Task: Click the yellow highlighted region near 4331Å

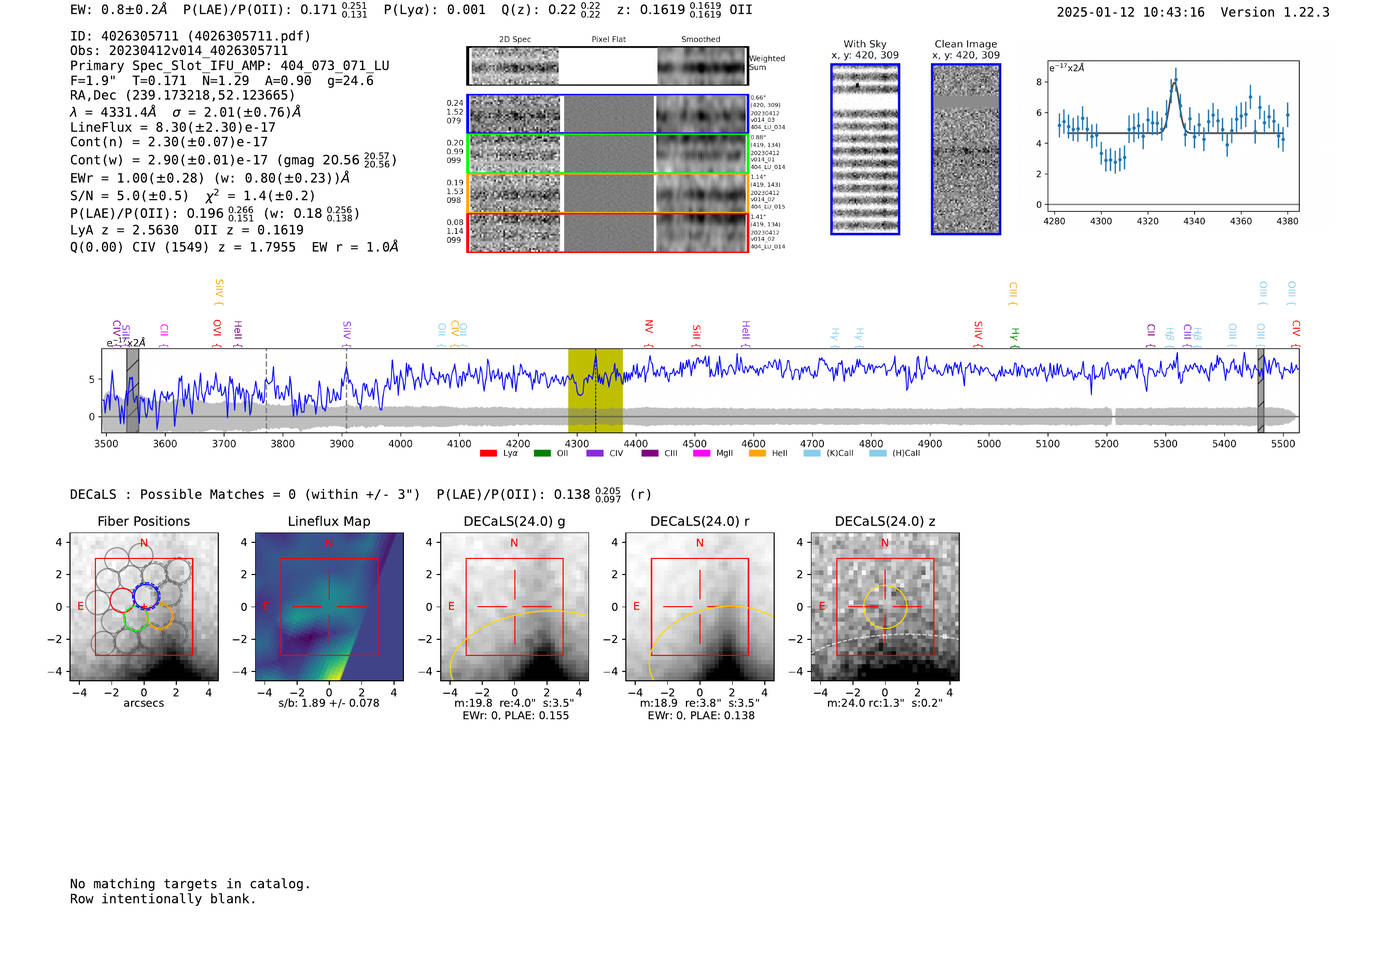Action: pyautogui.click(x=595, y=391)
